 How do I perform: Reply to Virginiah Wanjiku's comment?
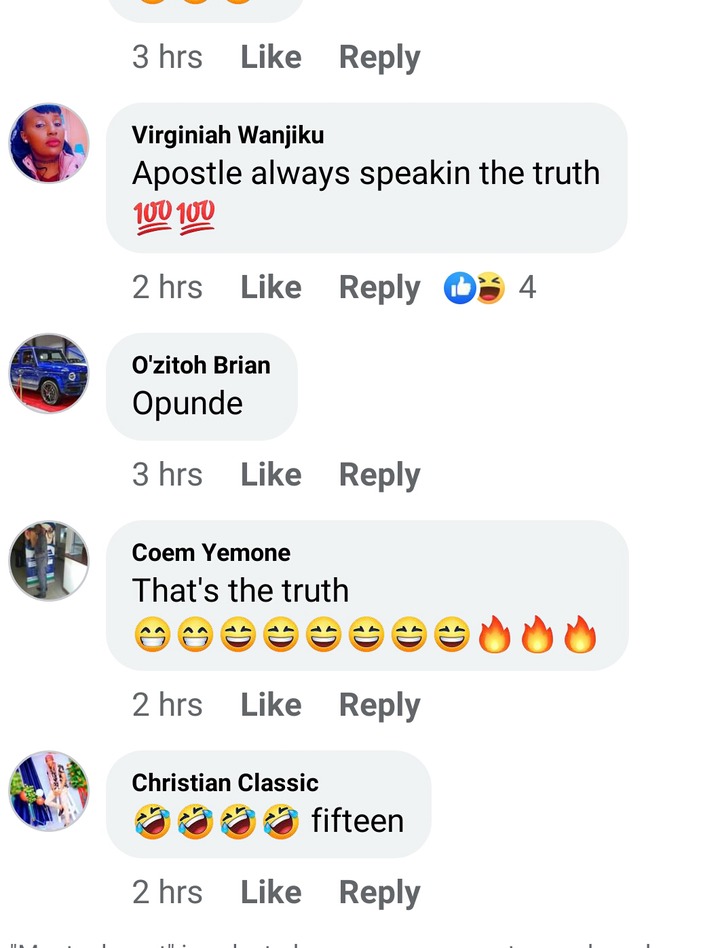coord(379,288)
